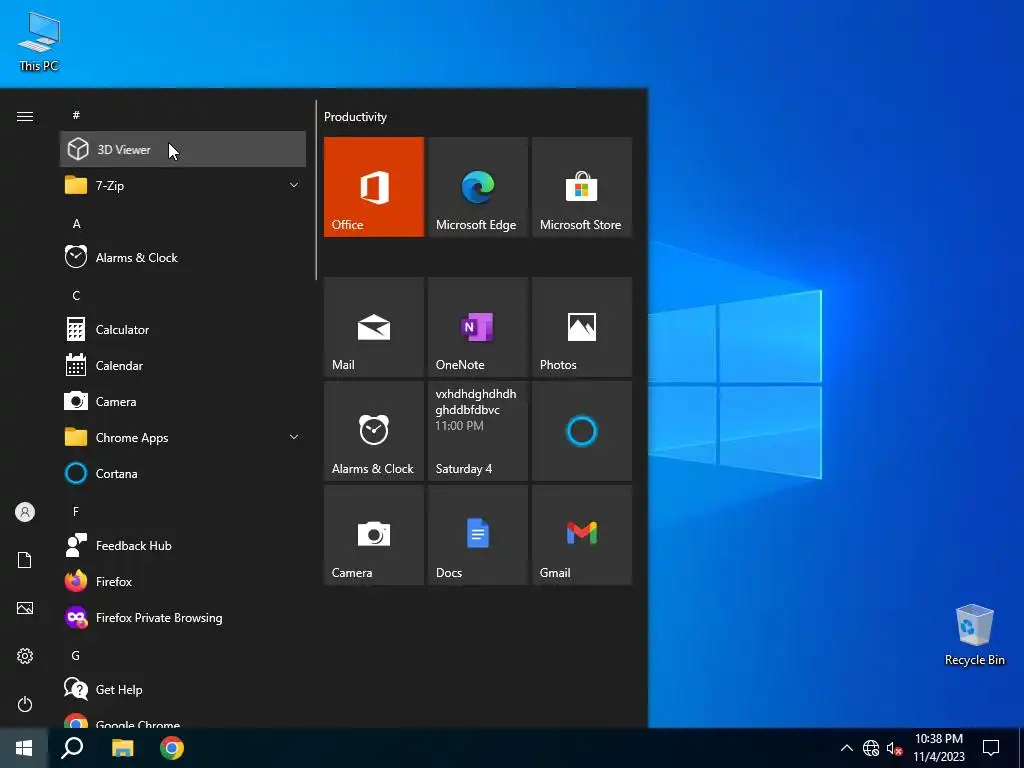Viewport: 1024px width, 768px height.
Task: Open Documents from Start sidebar
Action: point(25,560)
